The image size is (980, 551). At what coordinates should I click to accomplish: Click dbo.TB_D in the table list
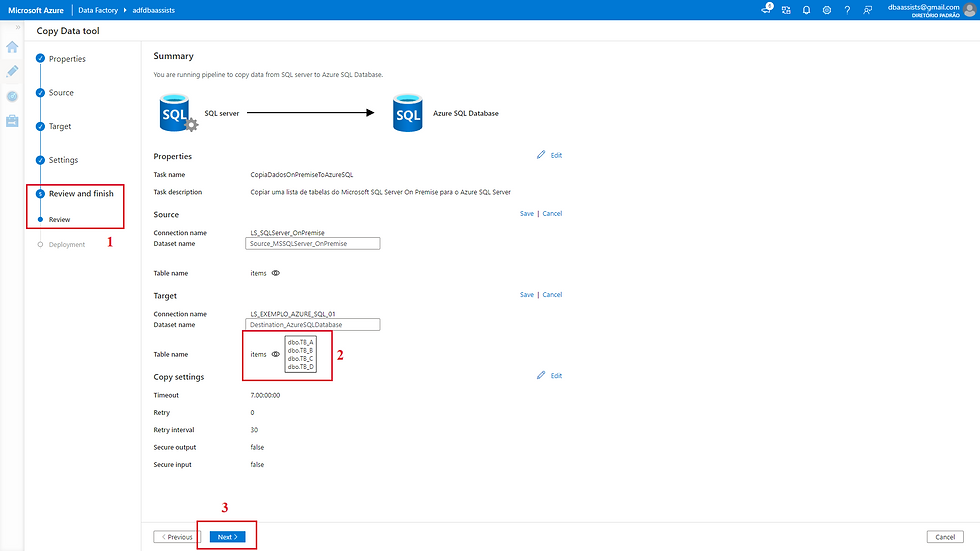[x=301, y=367]
